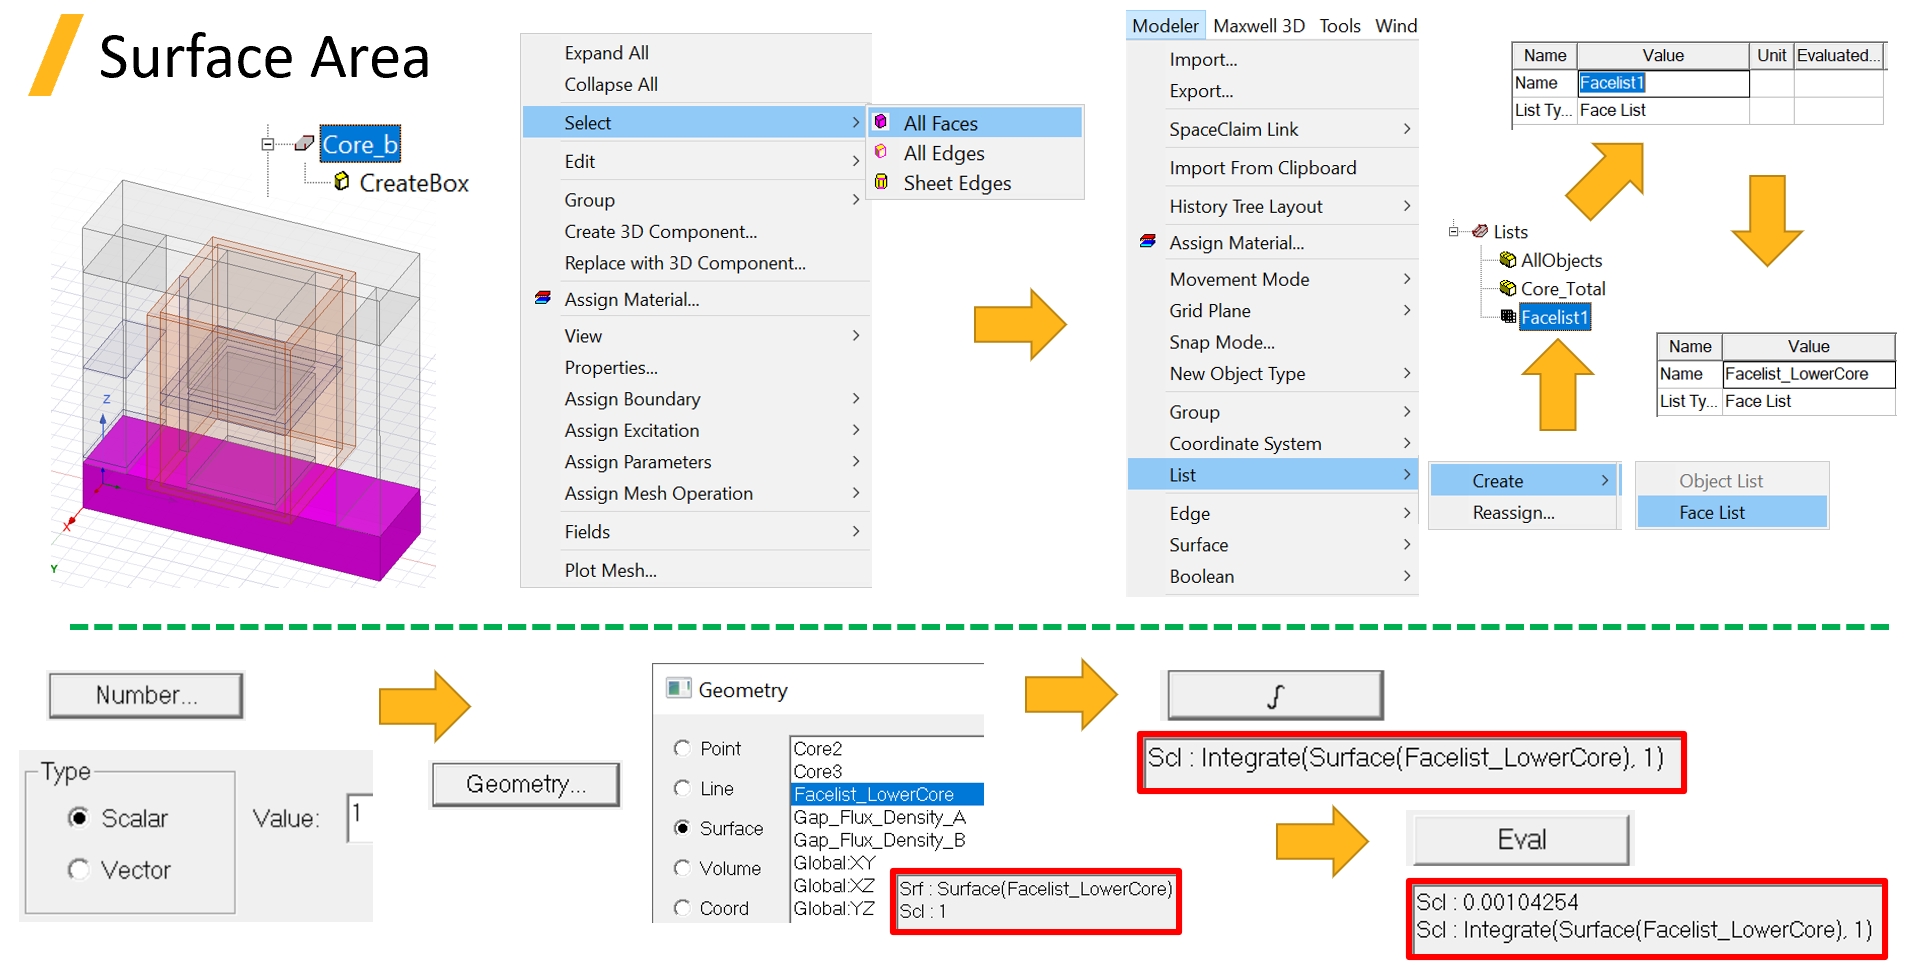Click the Assign Material icon in Modeler menu
The width and height of the screenshot is (1916, 965).
pyautogui.click(x=1148, y=242)
